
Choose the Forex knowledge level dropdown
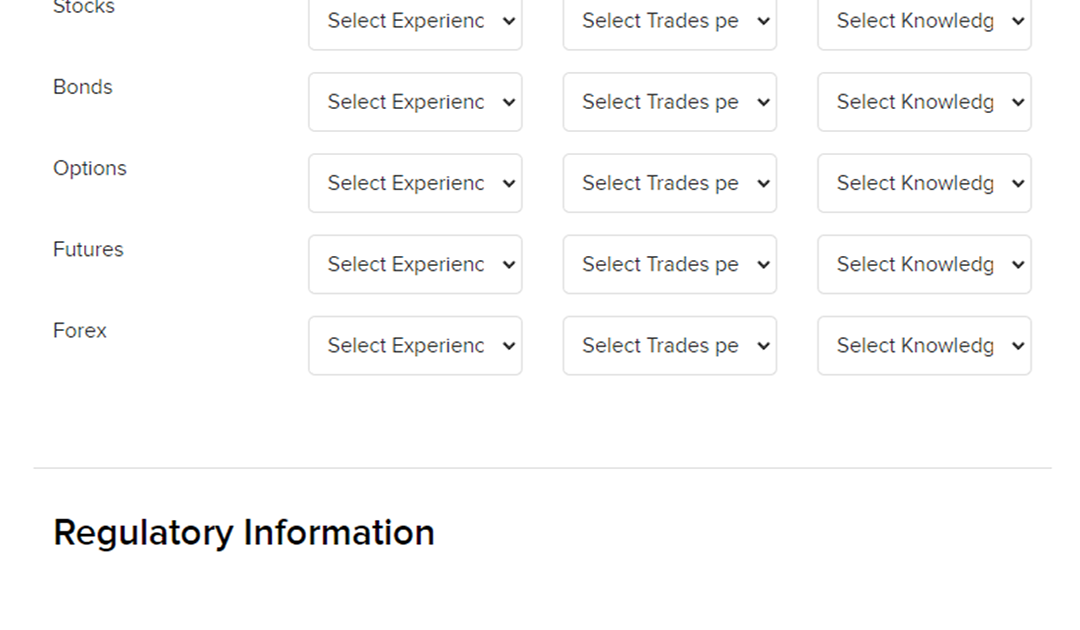(924, 345)
